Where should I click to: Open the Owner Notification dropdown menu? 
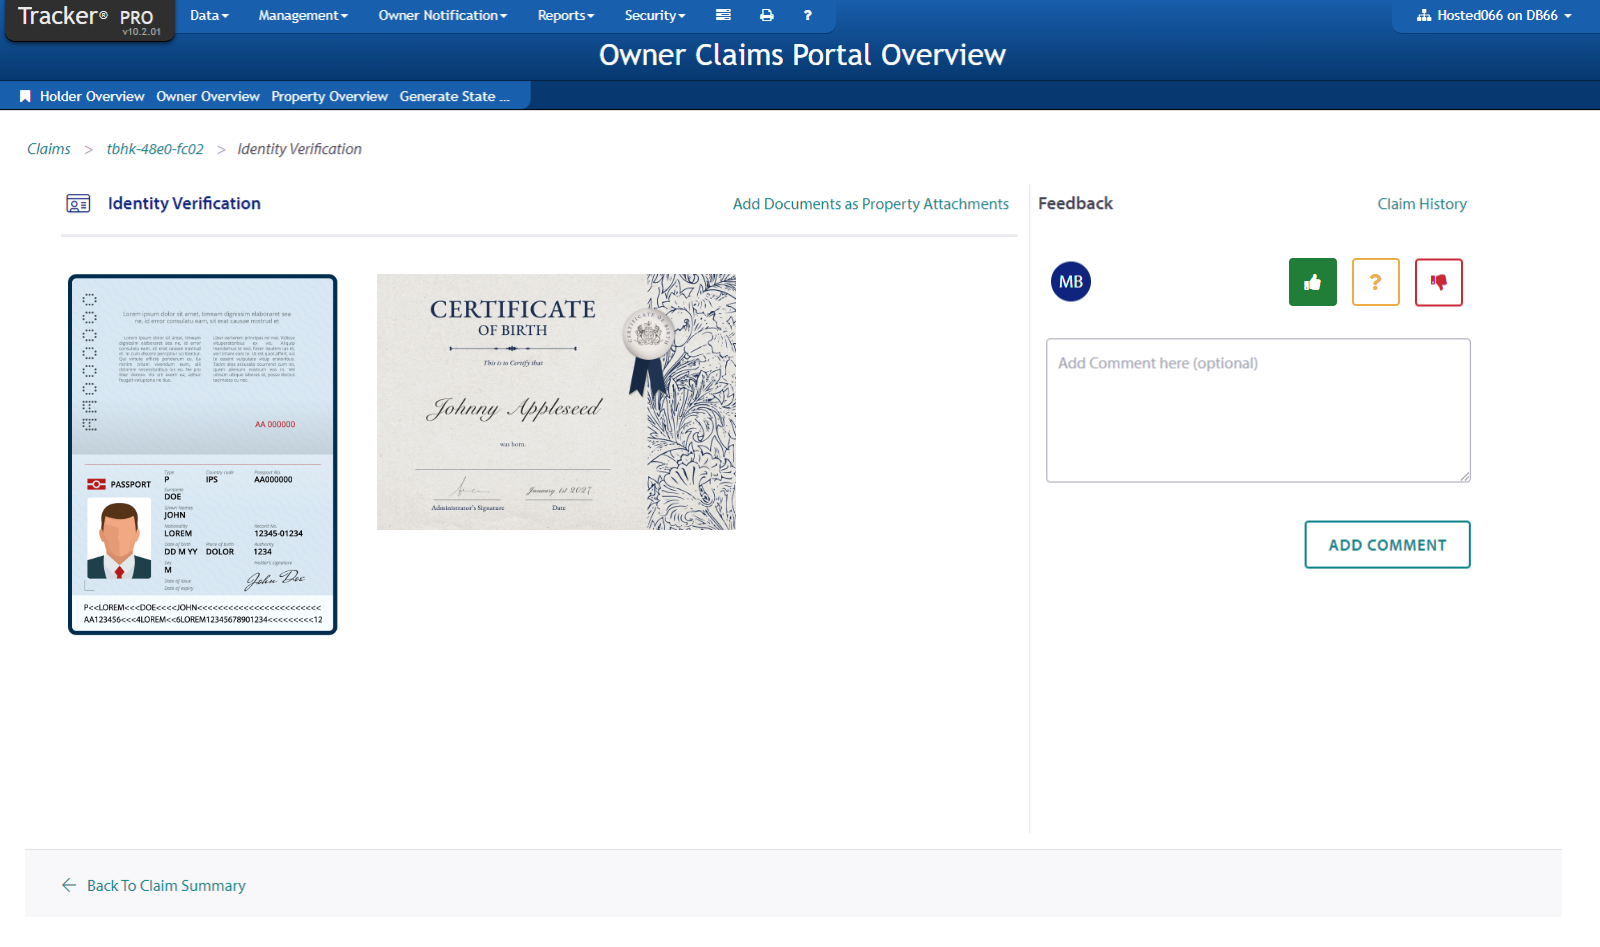coord(442,15)
